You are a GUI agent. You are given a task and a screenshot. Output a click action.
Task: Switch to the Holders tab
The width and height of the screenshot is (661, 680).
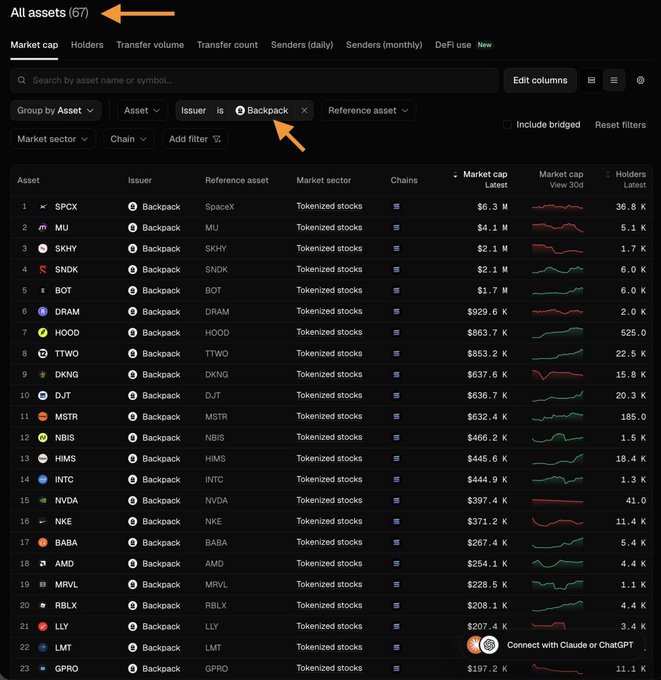click(87, 45)
